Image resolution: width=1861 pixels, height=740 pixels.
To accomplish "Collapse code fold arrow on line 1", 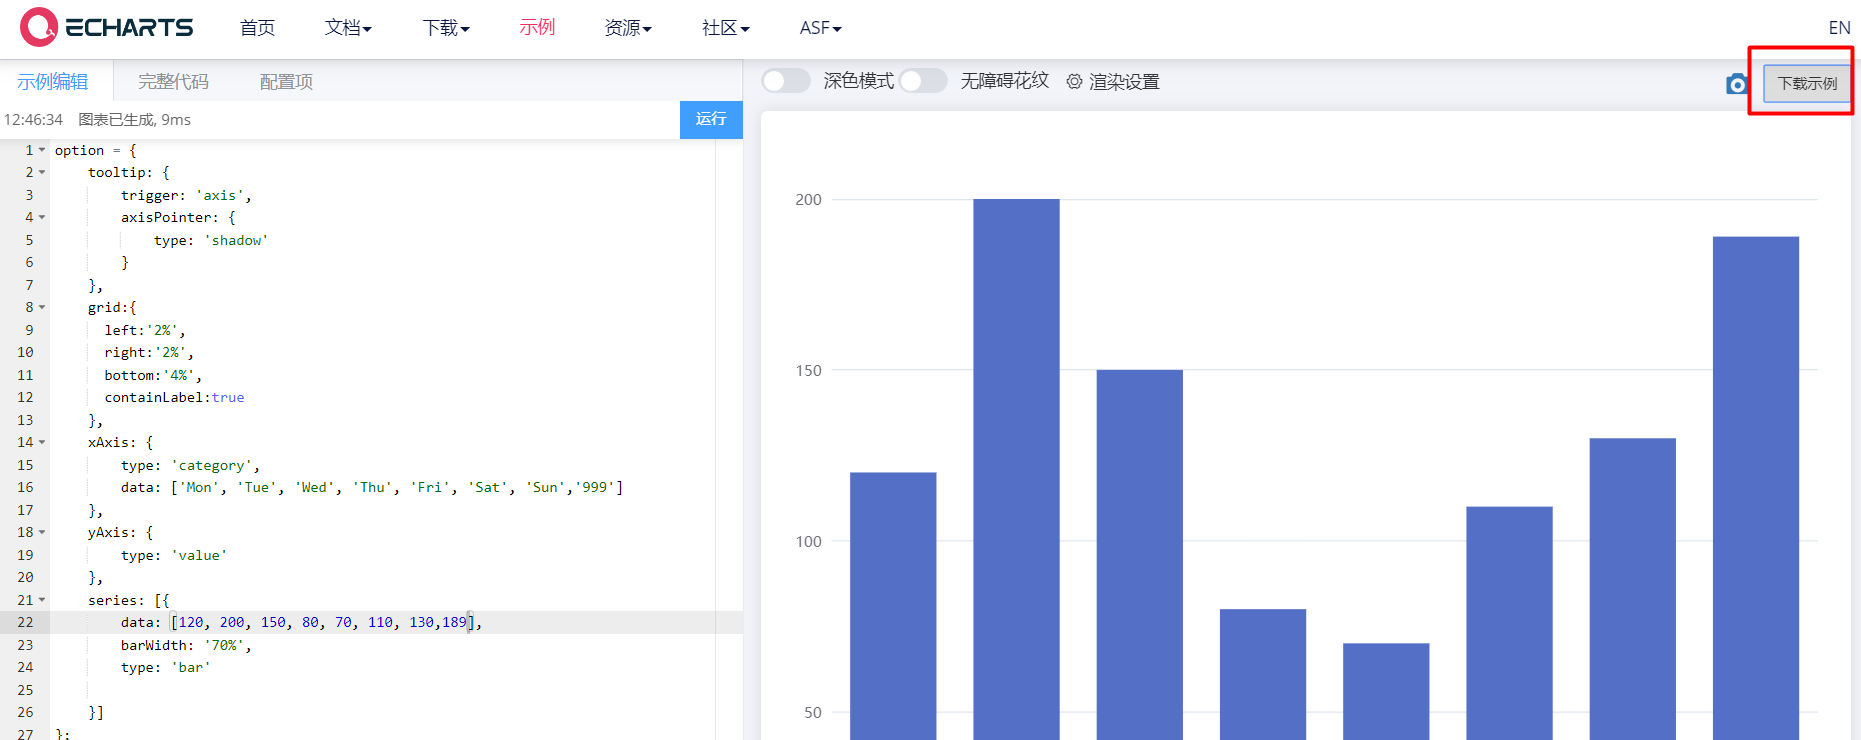I will [42, 150].
